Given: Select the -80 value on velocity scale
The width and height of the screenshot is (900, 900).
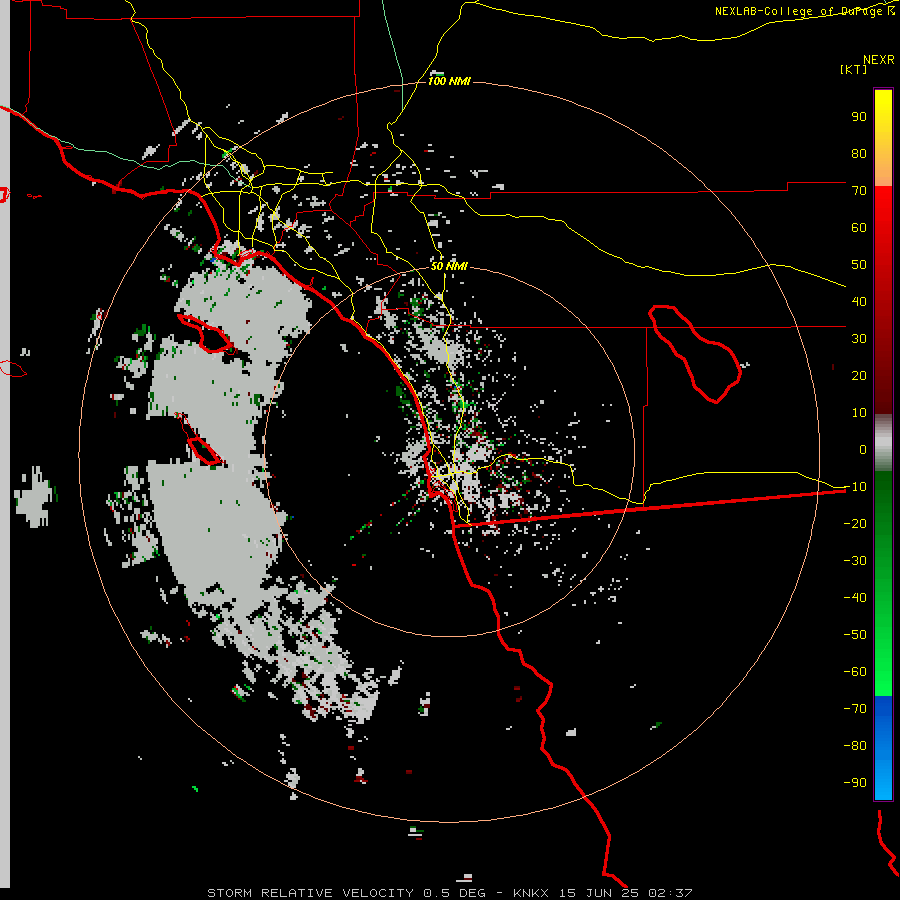Looking at the screenshot, I should coord(855,746).
